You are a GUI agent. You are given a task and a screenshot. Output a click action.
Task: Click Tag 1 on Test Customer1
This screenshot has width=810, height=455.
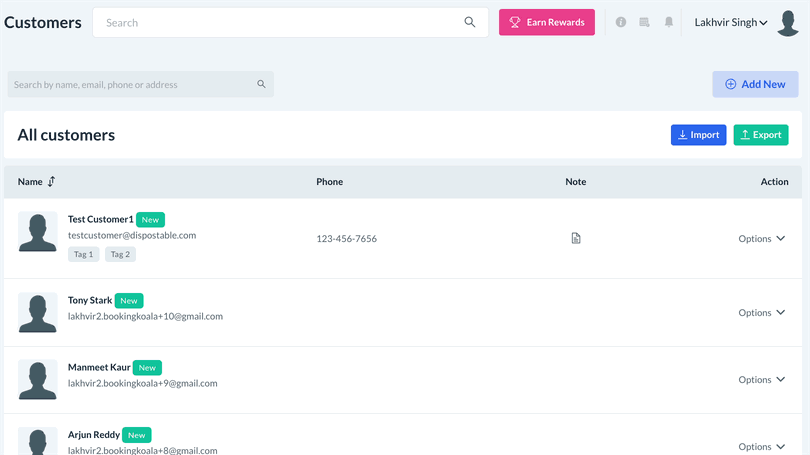(84, 254)
